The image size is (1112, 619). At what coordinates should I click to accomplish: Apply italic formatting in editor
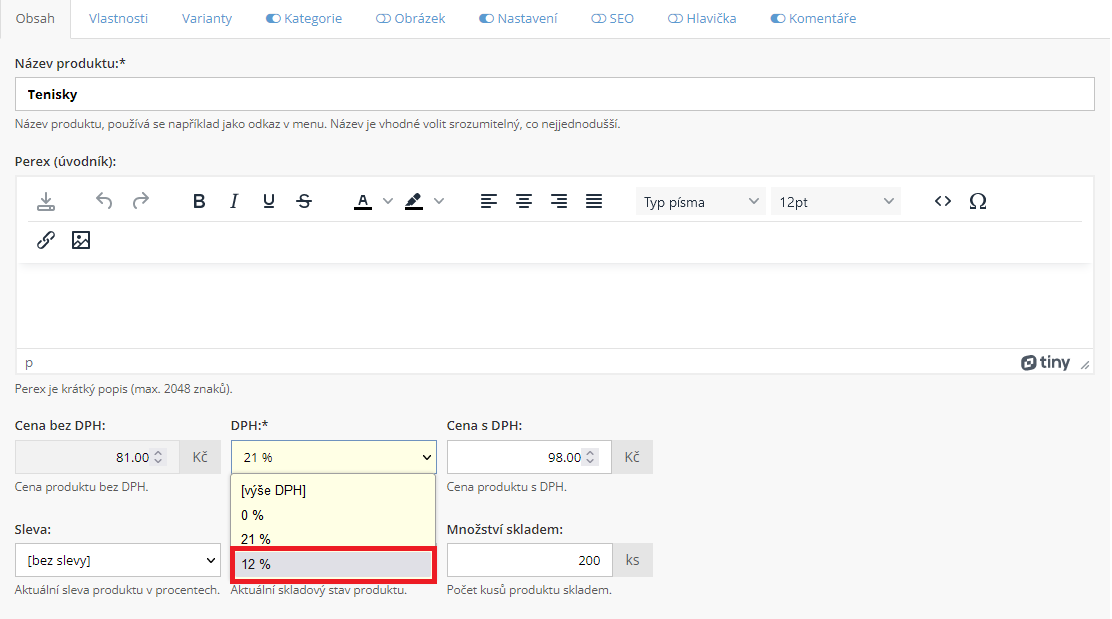(234, 201)
